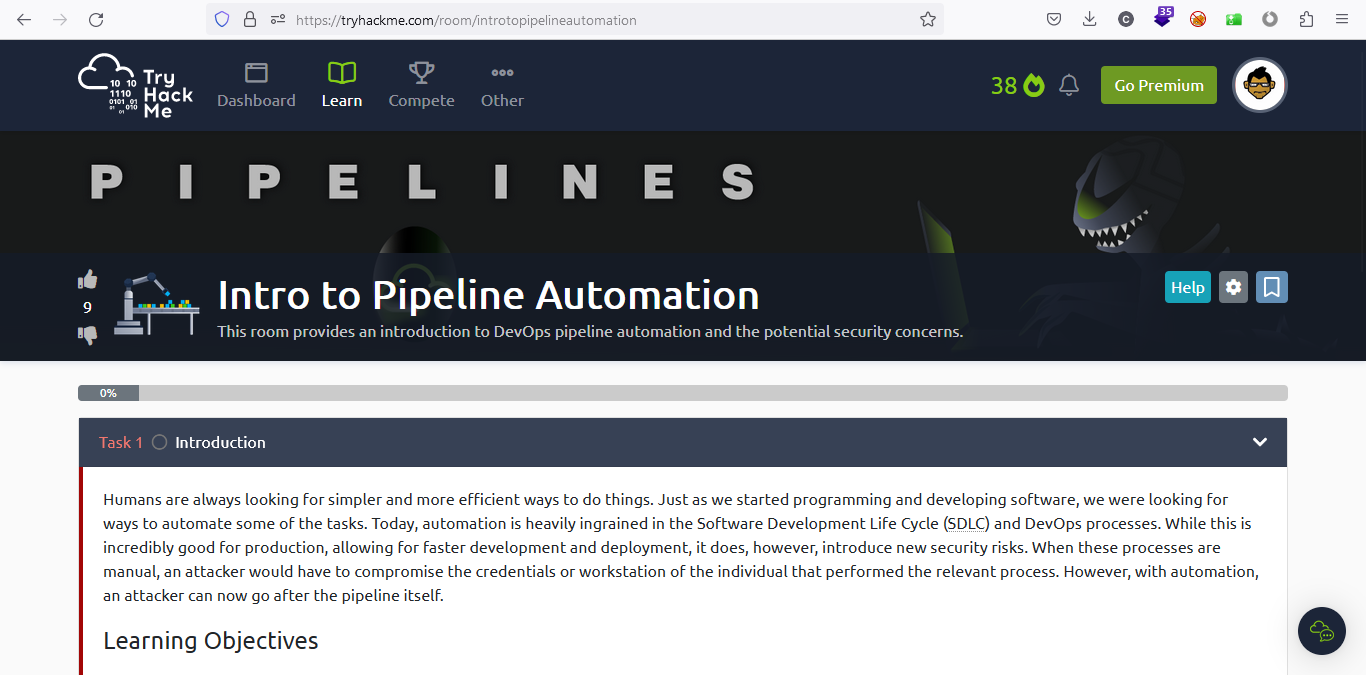Screen dimensions: 1366x675
Task: Open the support chat cloud
Action: tap(1321, 631)
